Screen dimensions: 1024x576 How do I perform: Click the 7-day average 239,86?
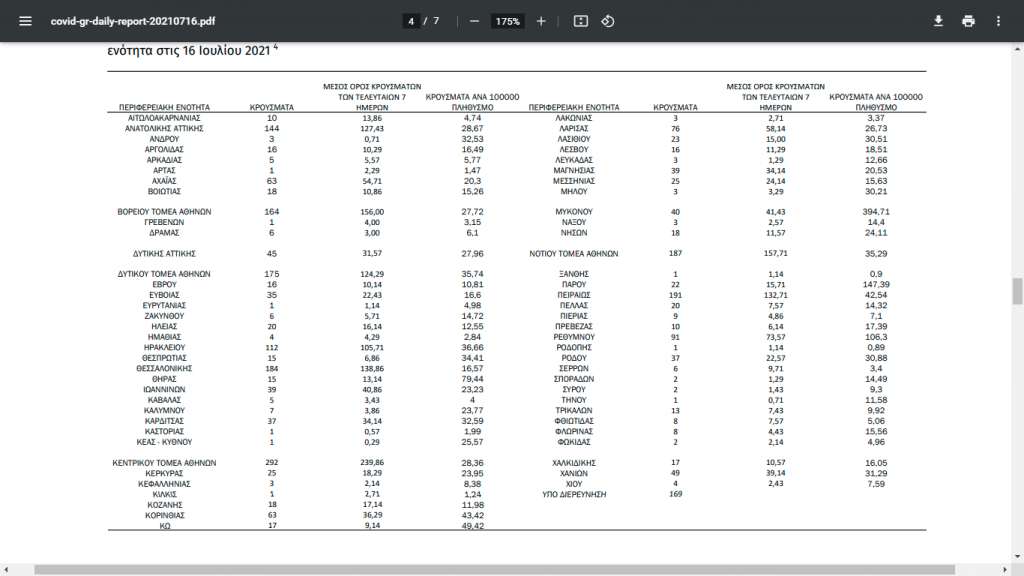(372, 463)
